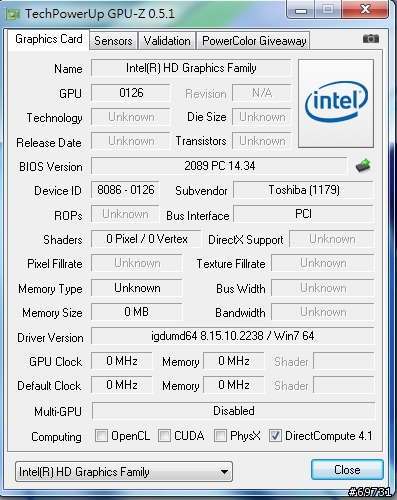
Task: Click the Memory Type field showing Unknown
Action: (137, 288)
